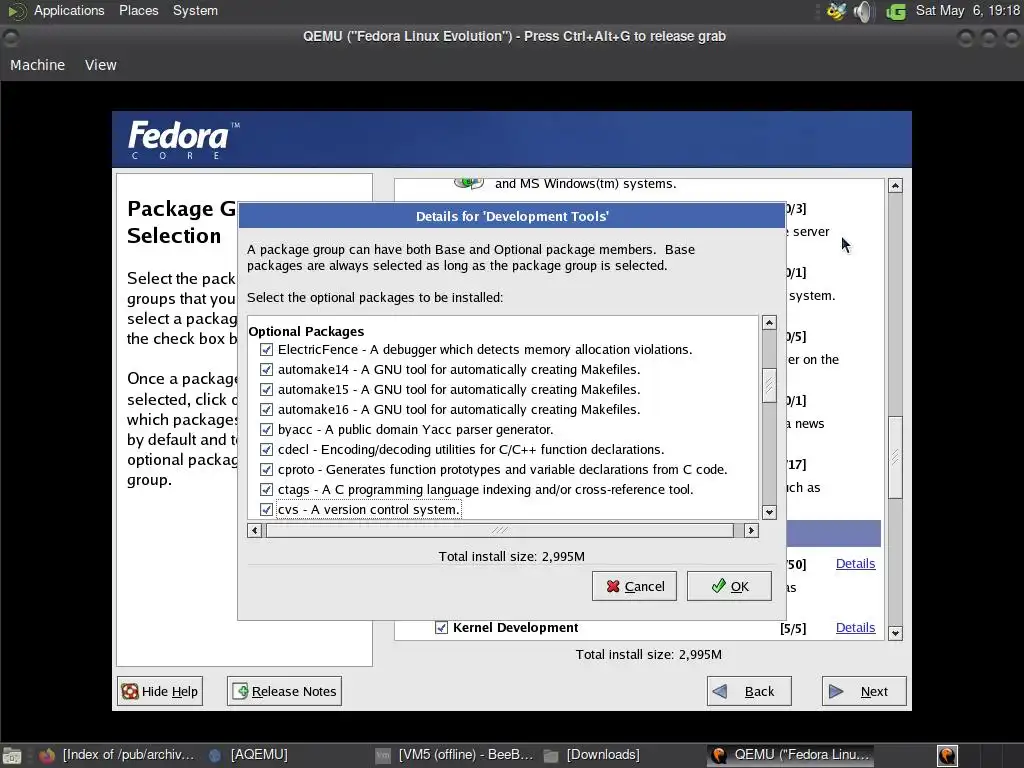Image resolution: width=1024 pixels, height=768 pixels.
Task: Click the green checkmark icon on OK
Action: pyautogui.click(x=718, y=586)
